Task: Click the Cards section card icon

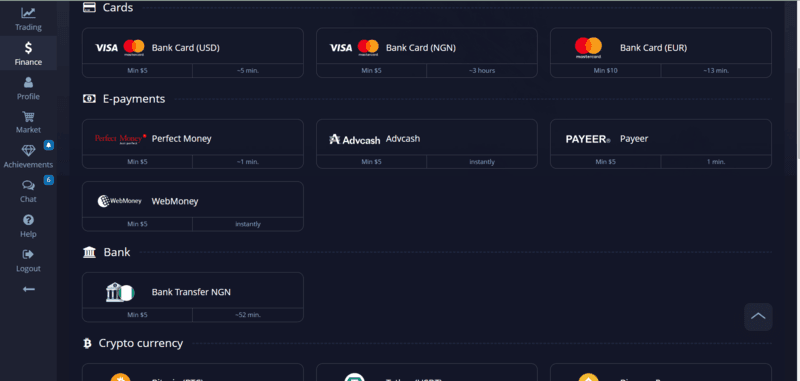Action: pos(89,8)
